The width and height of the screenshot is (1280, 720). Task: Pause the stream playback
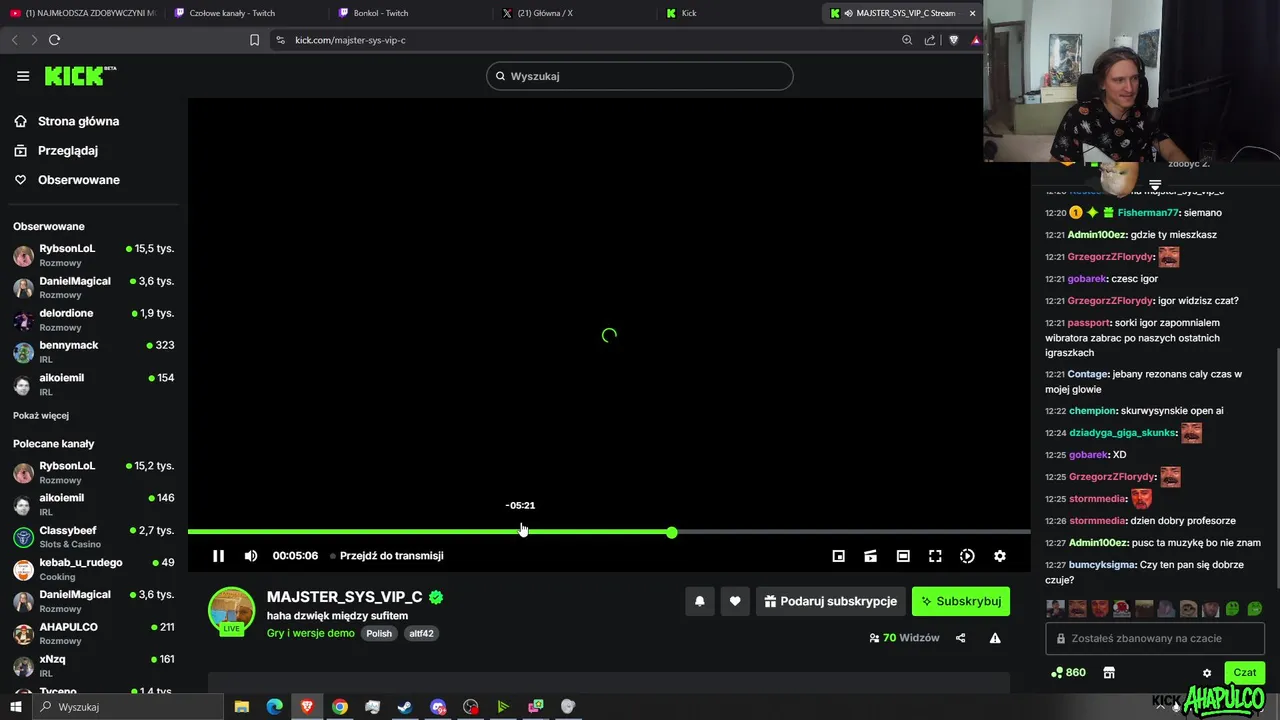tap(218, 556)
